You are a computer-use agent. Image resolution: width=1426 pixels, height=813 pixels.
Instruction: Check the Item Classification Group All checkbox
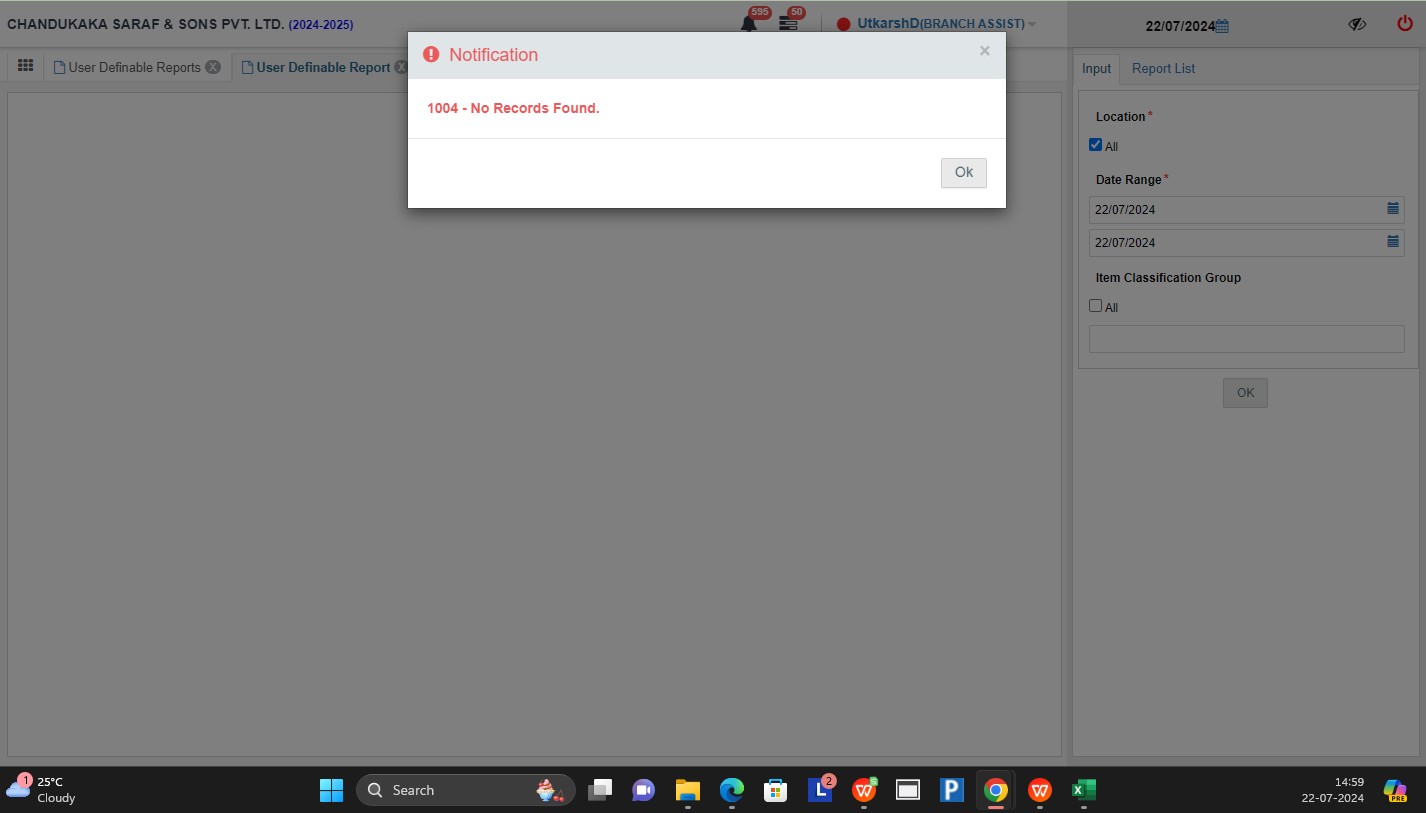pos(1095,306)
